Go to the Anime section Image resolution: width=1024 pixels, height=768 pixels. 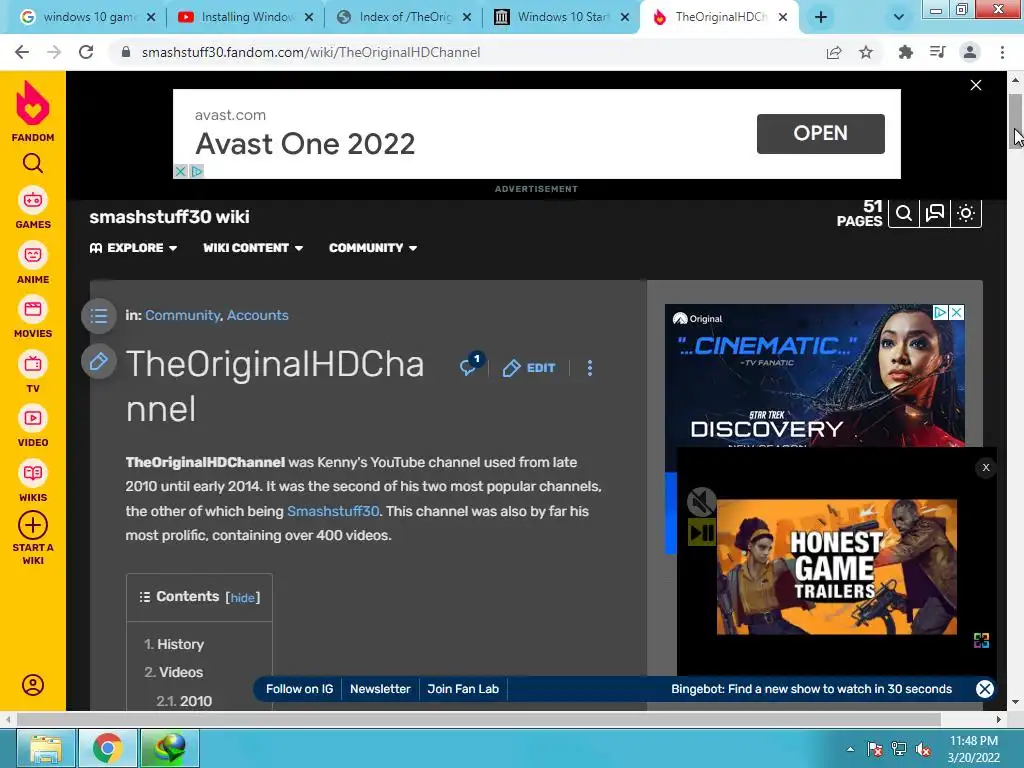33,264
